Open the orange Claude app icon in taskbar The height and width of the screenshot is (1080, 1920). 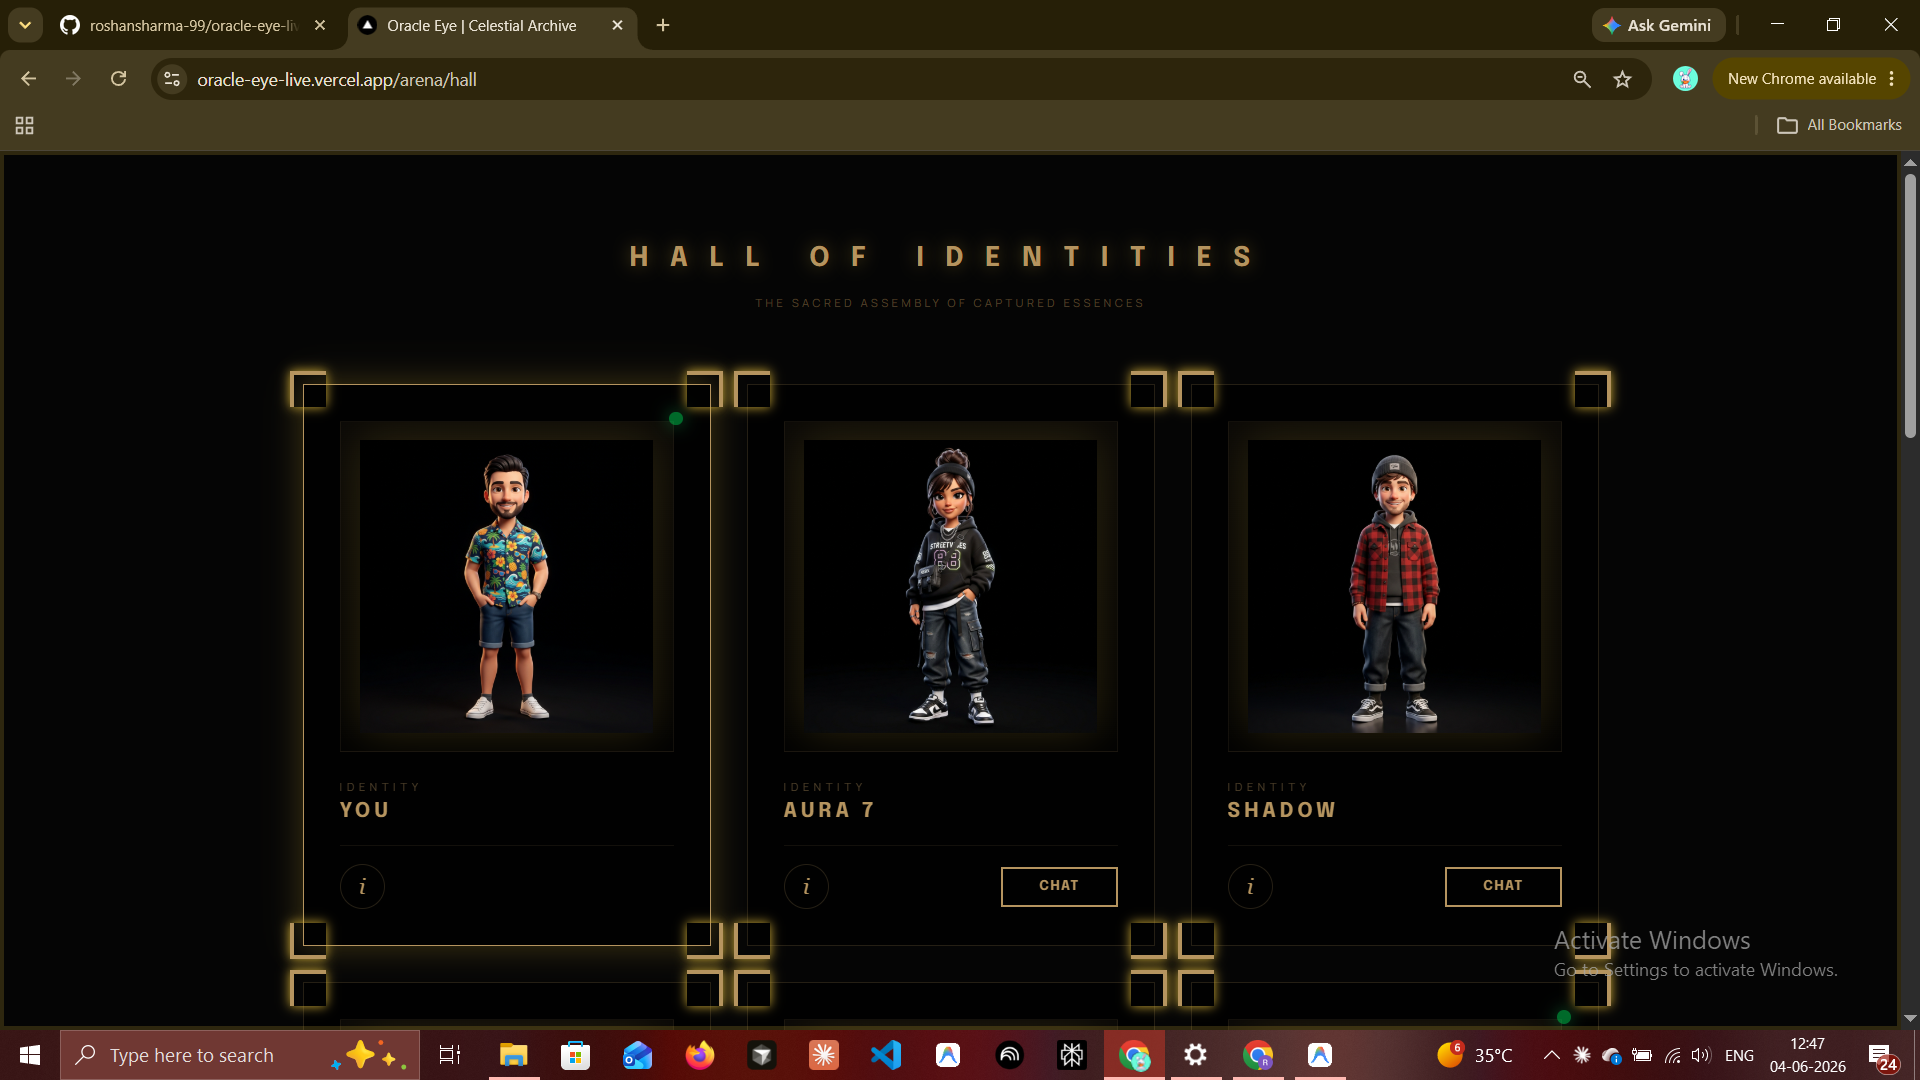[x=824, y=1055]
